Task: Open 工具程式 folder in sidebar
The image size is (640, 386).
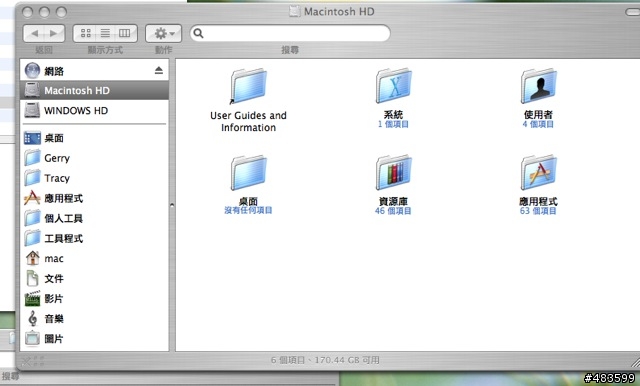Action: click(94, 238)
